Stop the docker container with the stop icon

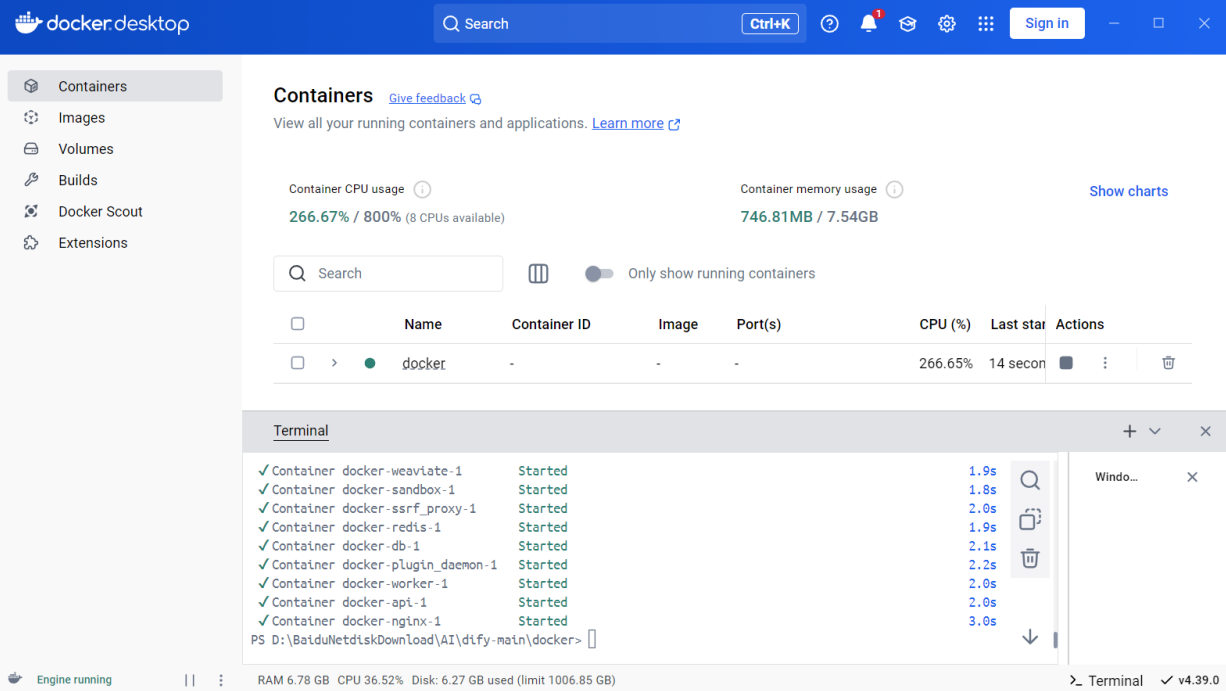click(x=1066, y=363)
